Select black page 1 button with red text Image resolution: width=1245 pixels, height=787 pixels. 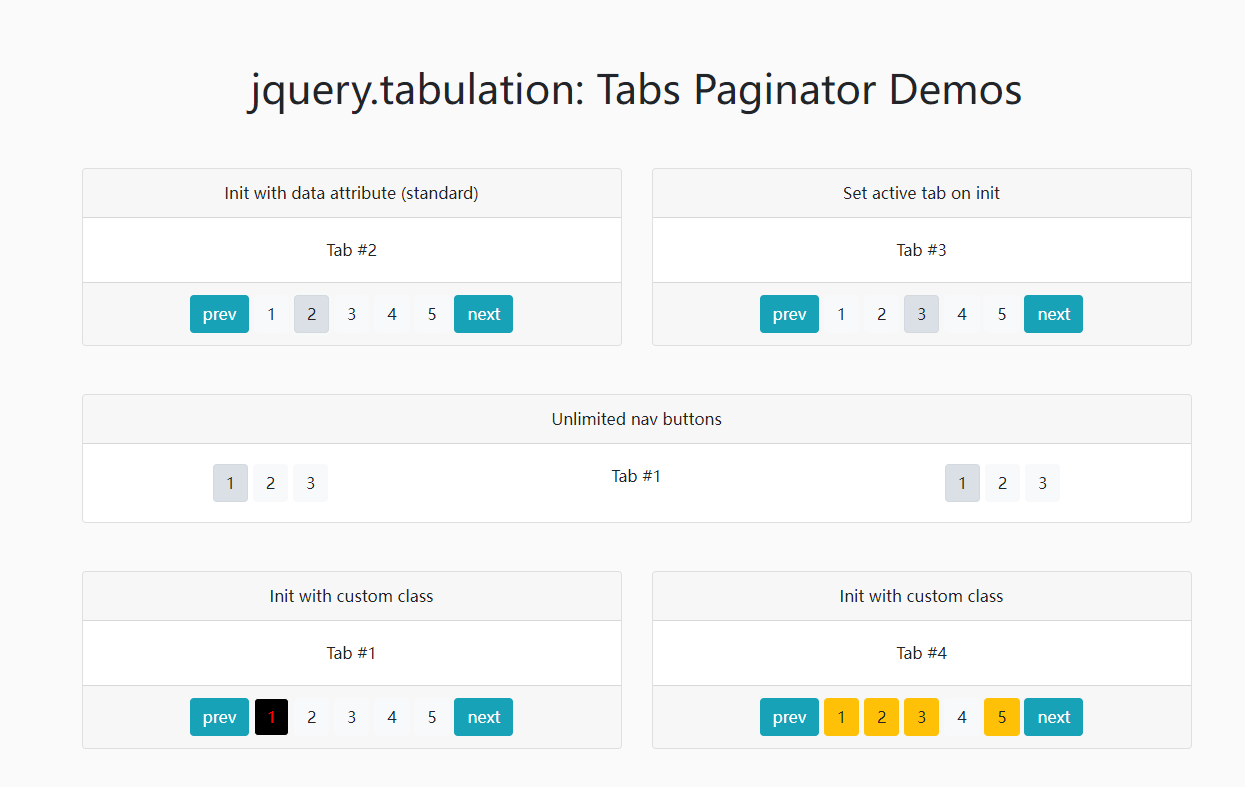point(271,717)
